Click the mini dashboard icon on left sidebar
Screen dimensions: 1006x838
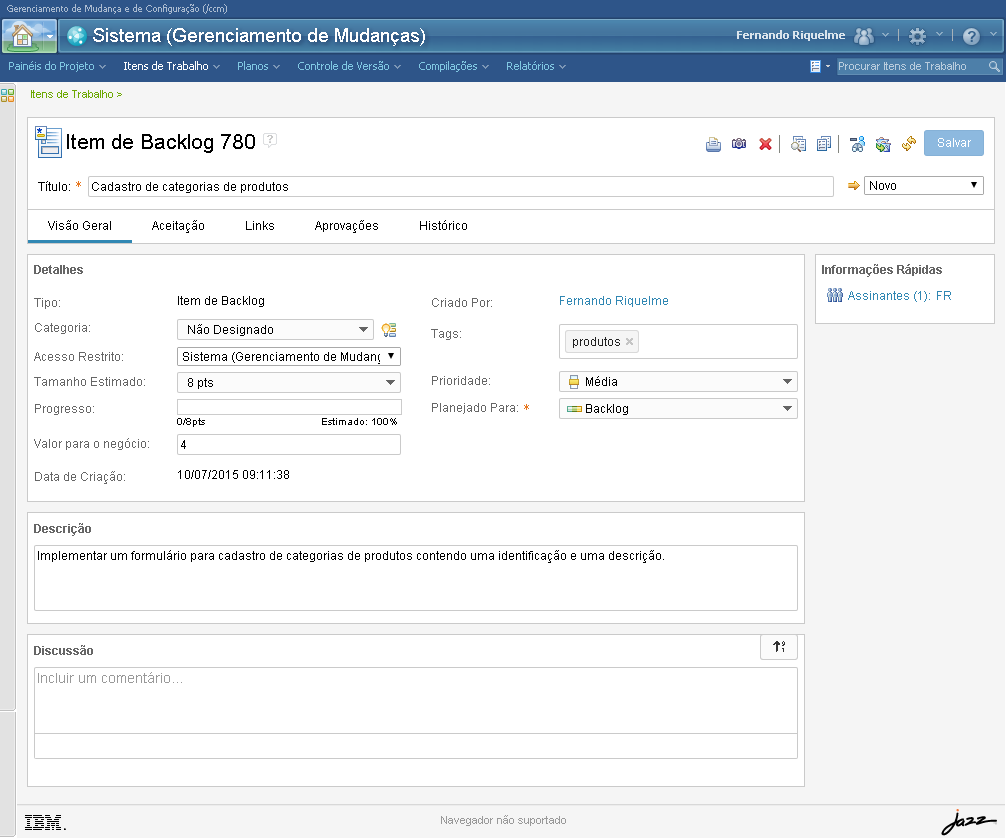(8, 96)
